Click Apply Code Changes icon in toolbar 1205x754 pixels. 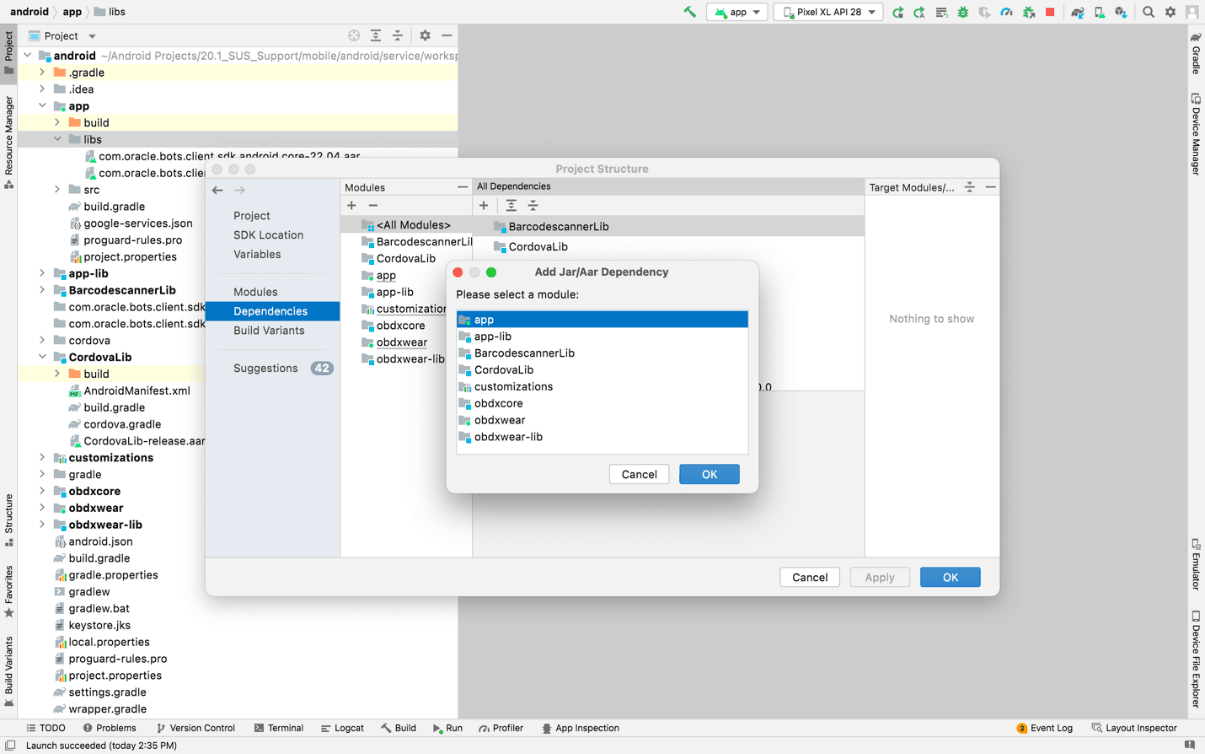941,12
